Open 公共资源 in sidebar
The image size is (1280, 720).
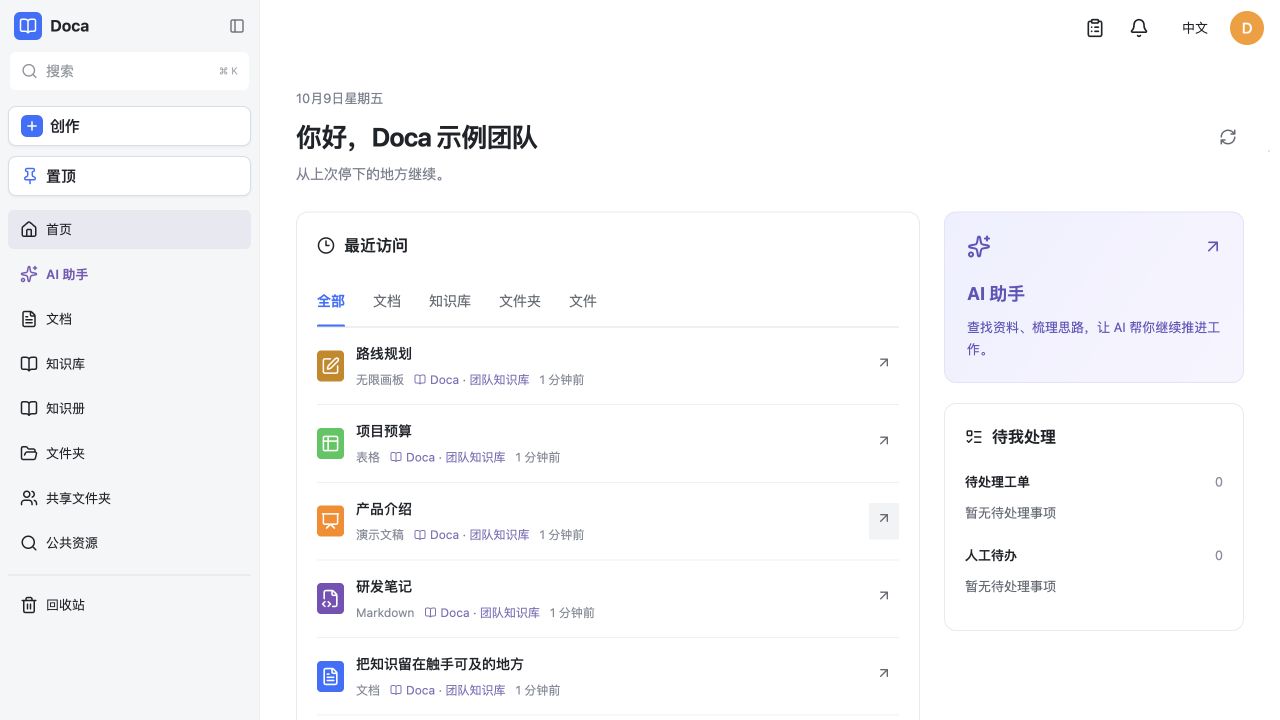point(130,543)
